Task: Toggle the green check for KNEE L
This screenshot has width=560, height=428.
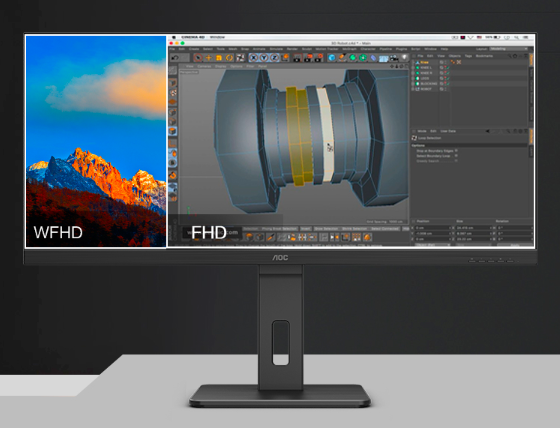Action: pos(448,68)
